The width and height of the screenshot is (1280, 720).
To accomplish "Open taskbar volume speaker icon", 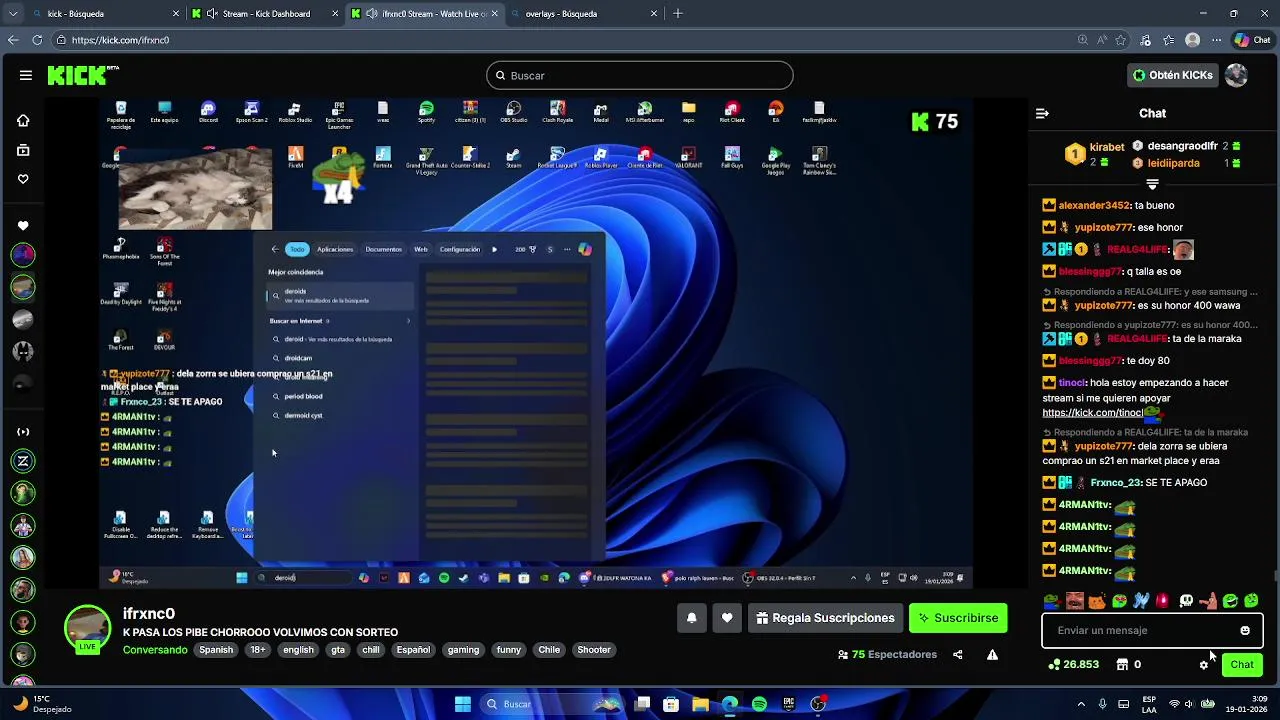I will 1189,704.
